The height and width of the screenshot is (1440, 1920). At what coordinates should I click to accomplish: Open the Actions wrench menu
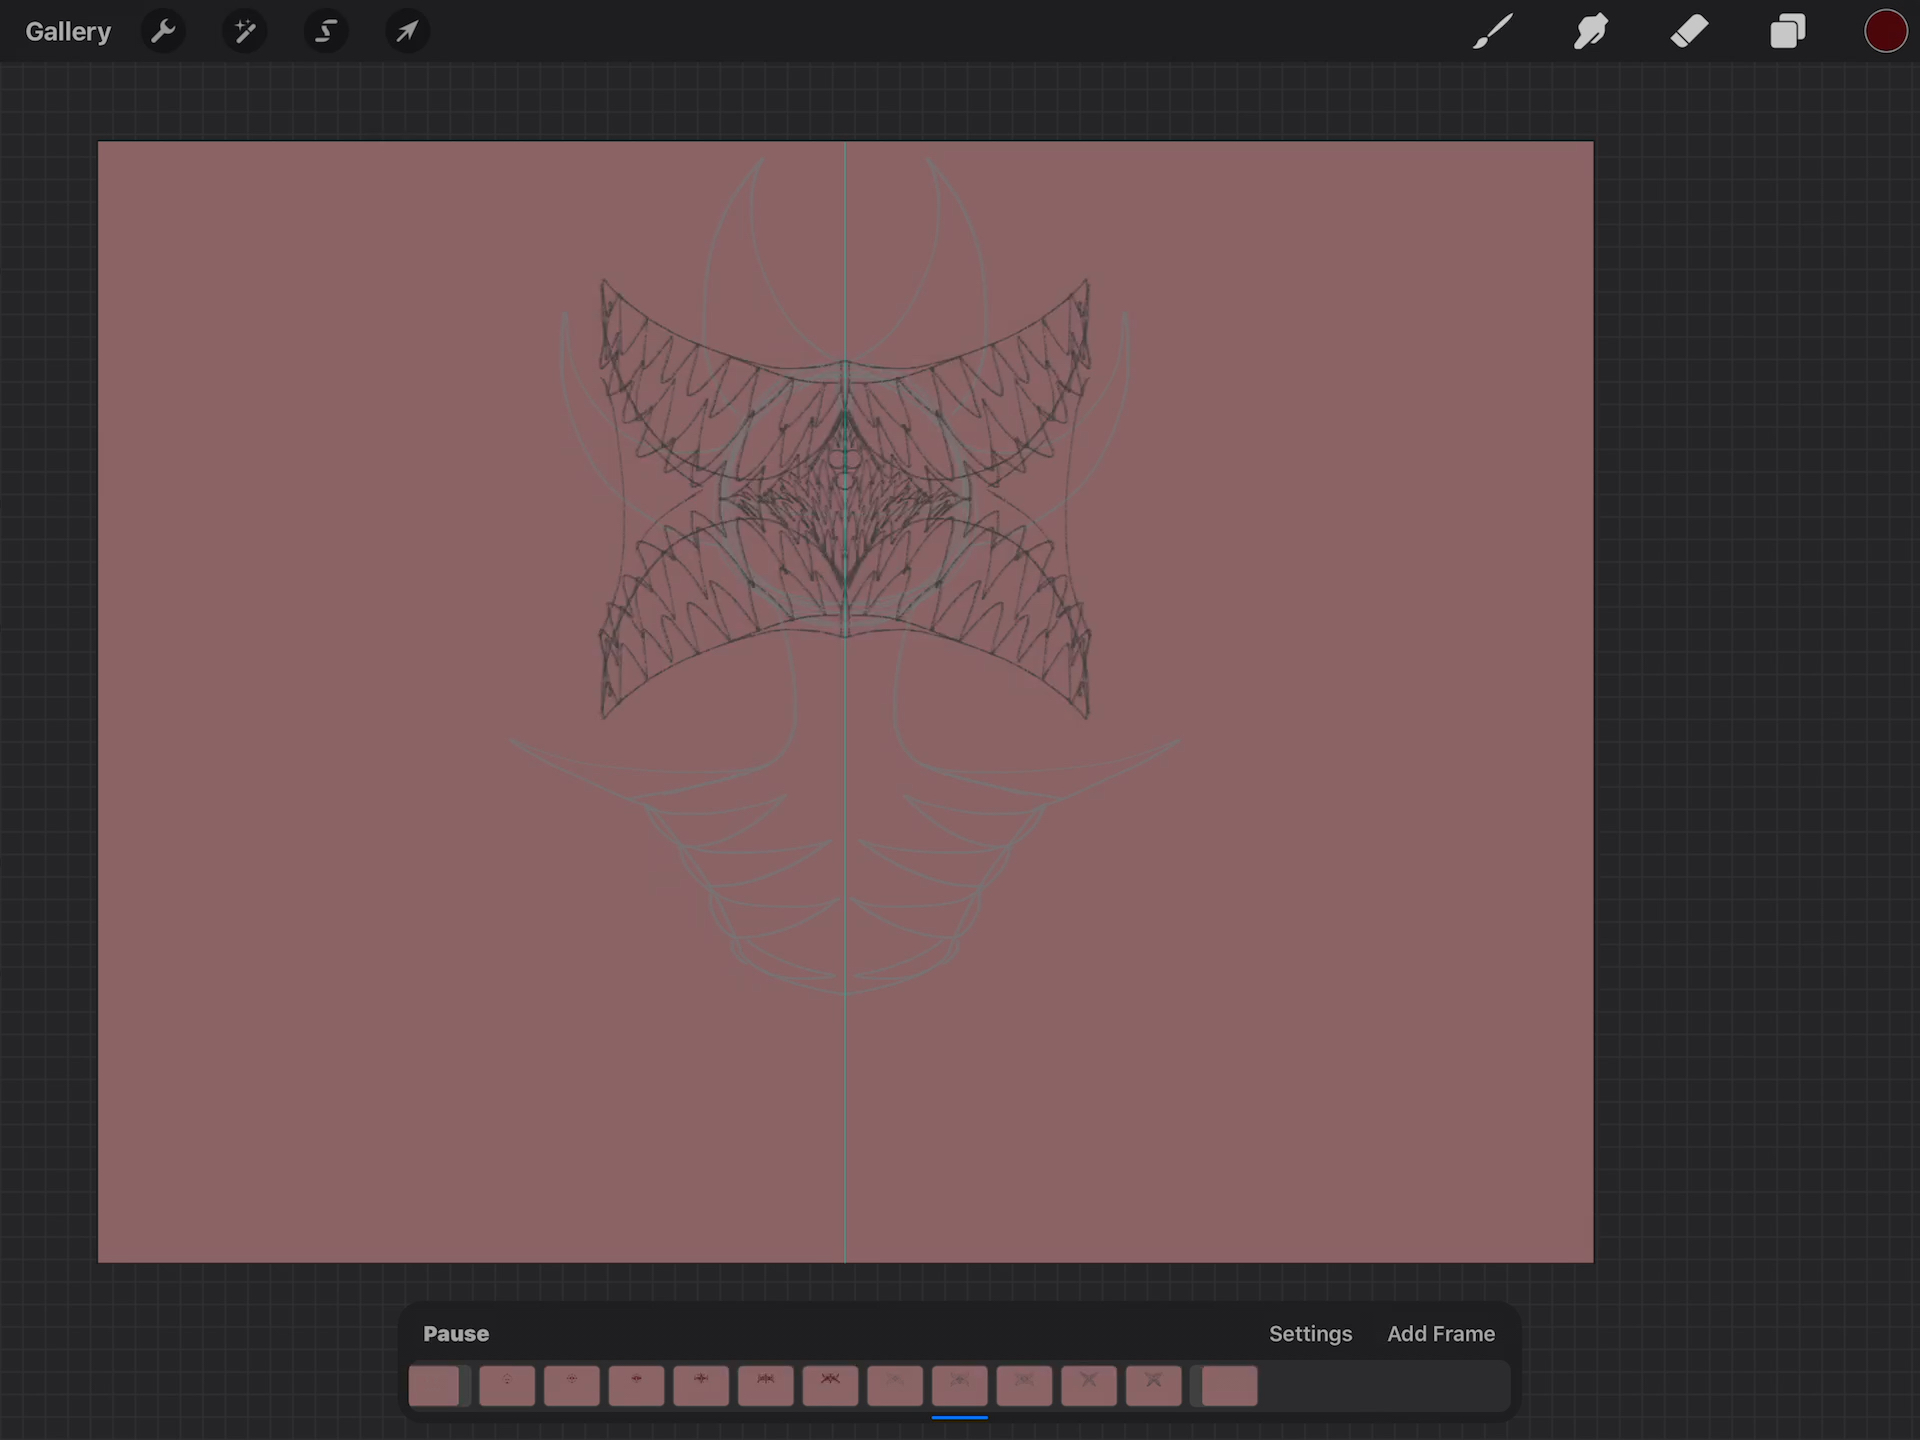pos(163,32)
